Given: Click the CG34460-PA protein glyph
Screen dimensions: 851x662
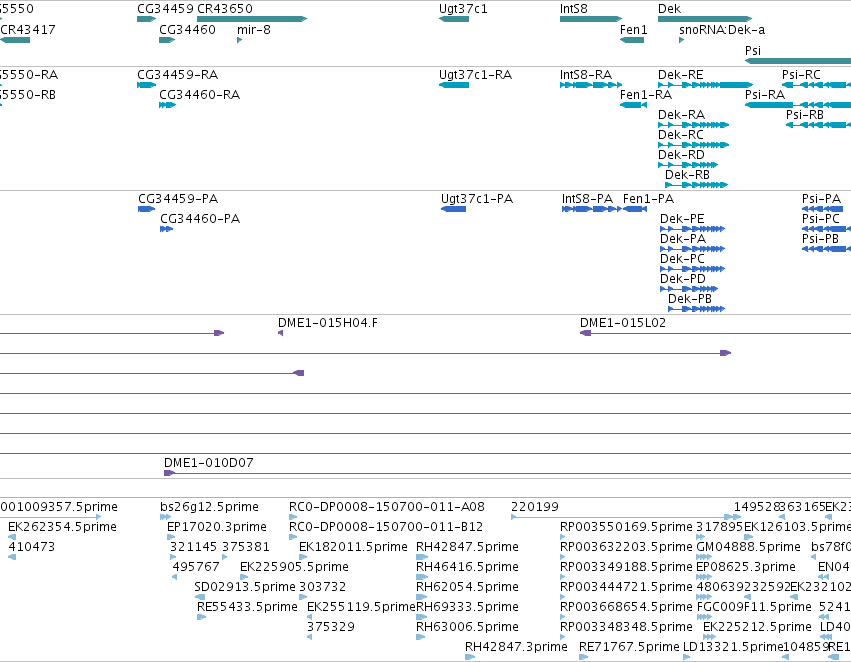Looking at the screenshot, I should [x=167, y=229].
